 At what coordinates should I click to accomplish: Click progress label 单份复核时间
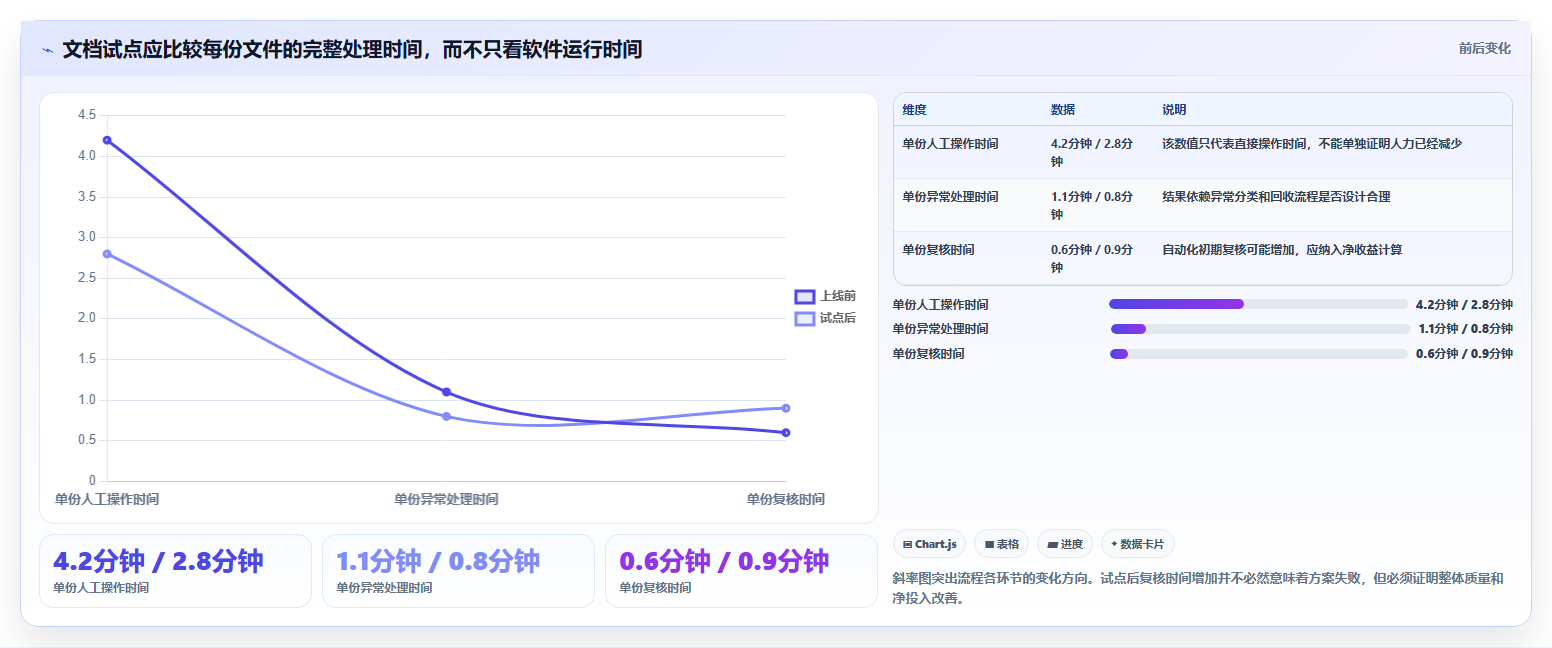pyautogui.click(x=928, y=353)
